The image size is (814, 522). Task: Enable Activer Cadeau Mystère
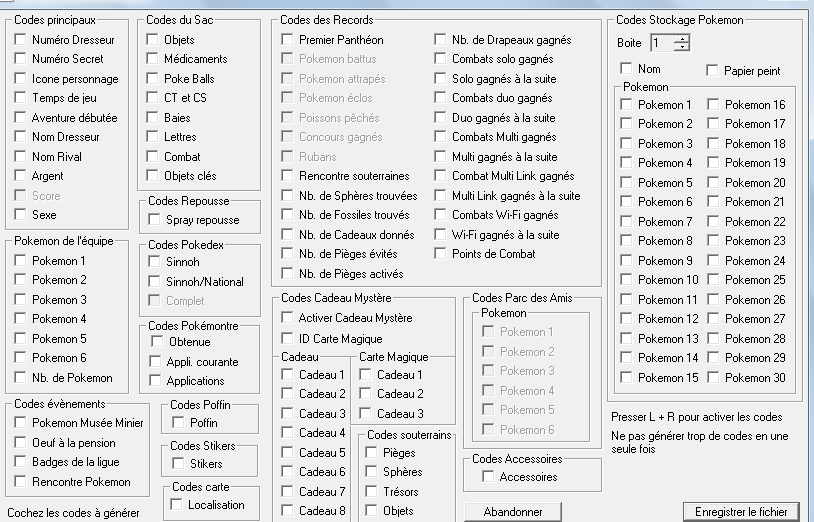click(x=288, y=318)
